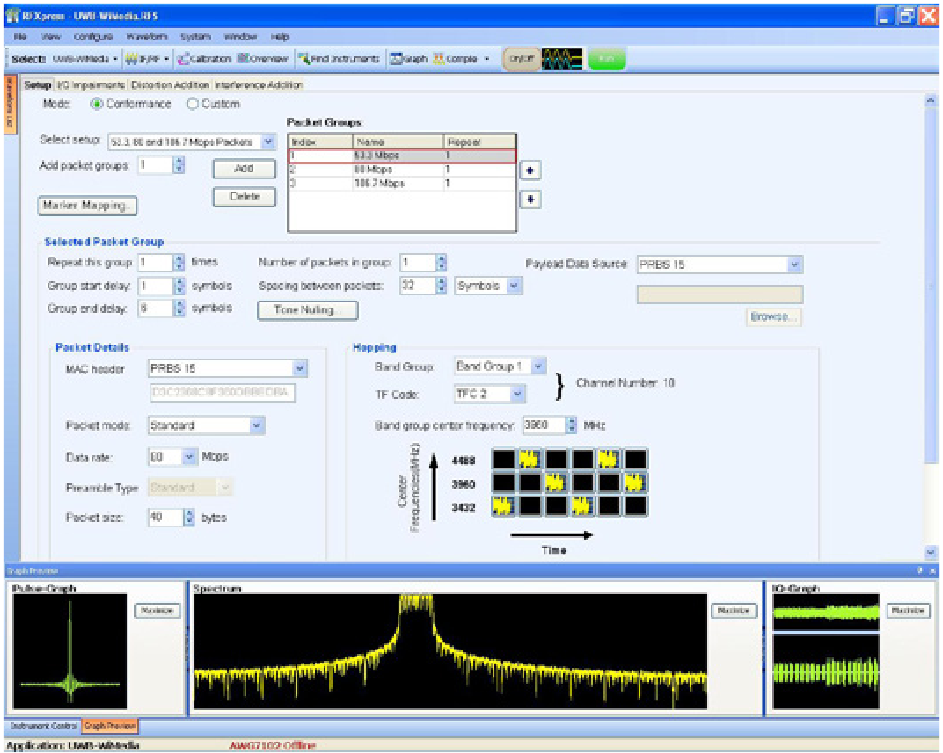943x753 pixels.
Task: Click the Tone Nulling button
Action: 308,309
